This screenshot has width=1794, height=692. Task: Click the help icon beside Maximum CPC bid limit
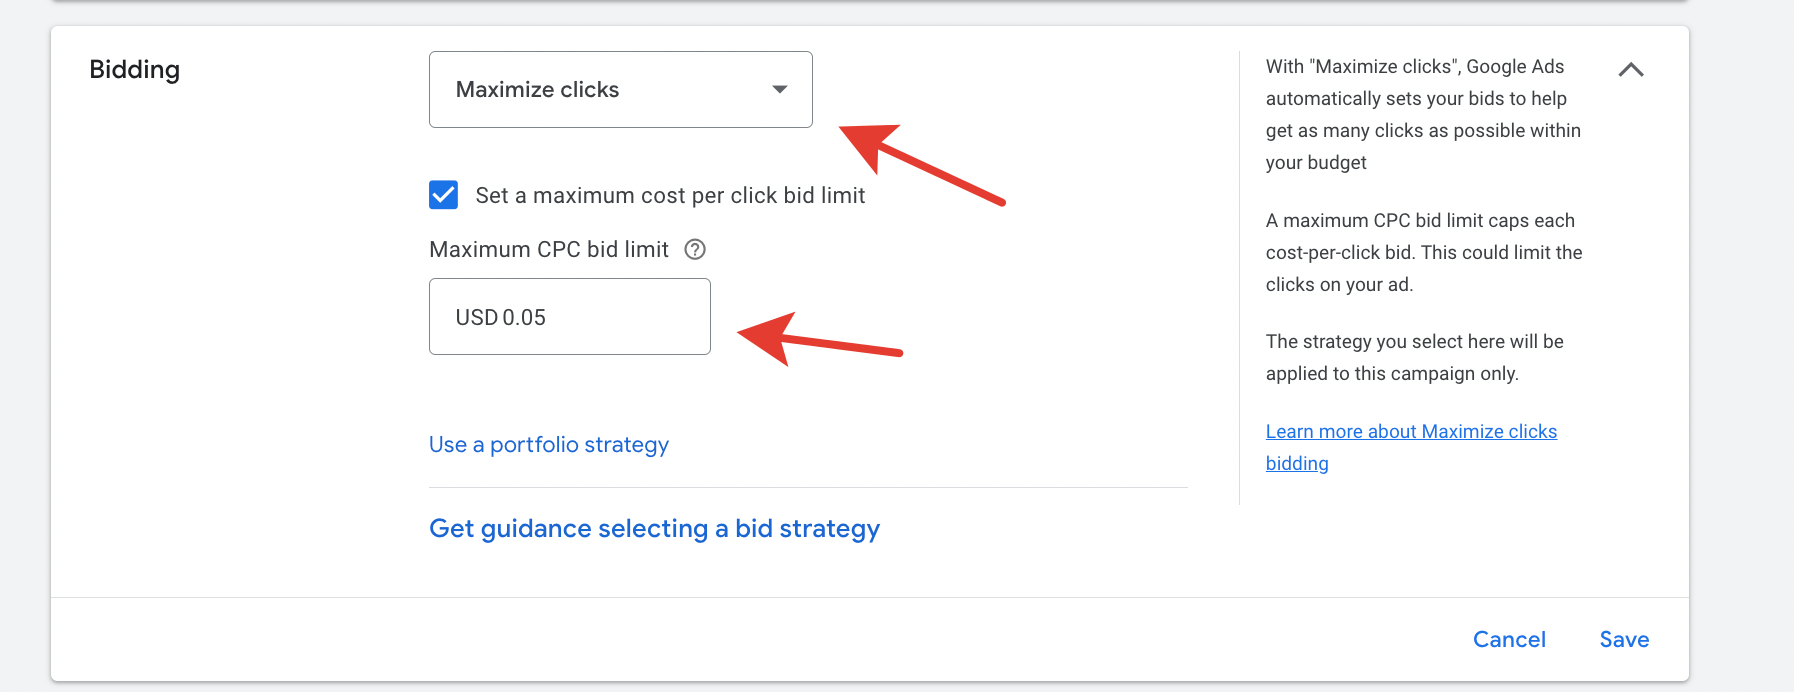(695, 249)
